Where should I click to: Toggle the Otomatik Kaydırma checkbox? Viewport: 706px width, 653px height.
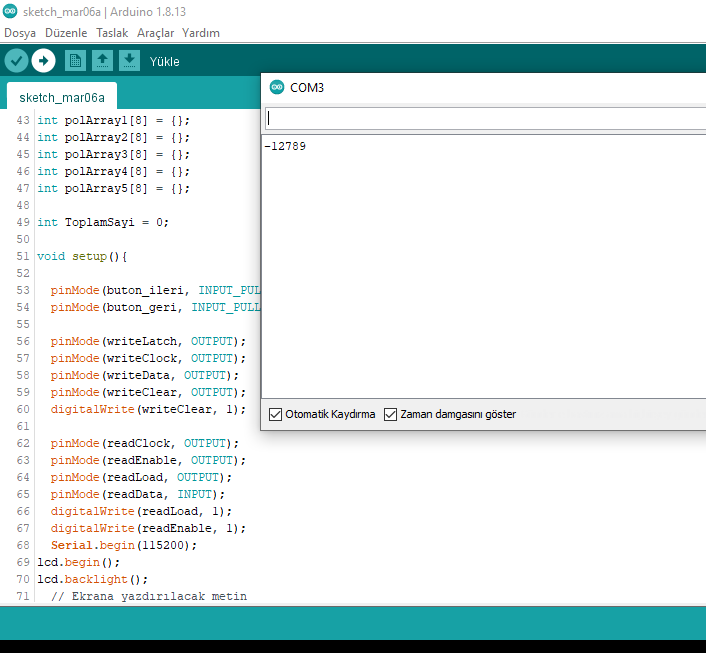point(276,414)
